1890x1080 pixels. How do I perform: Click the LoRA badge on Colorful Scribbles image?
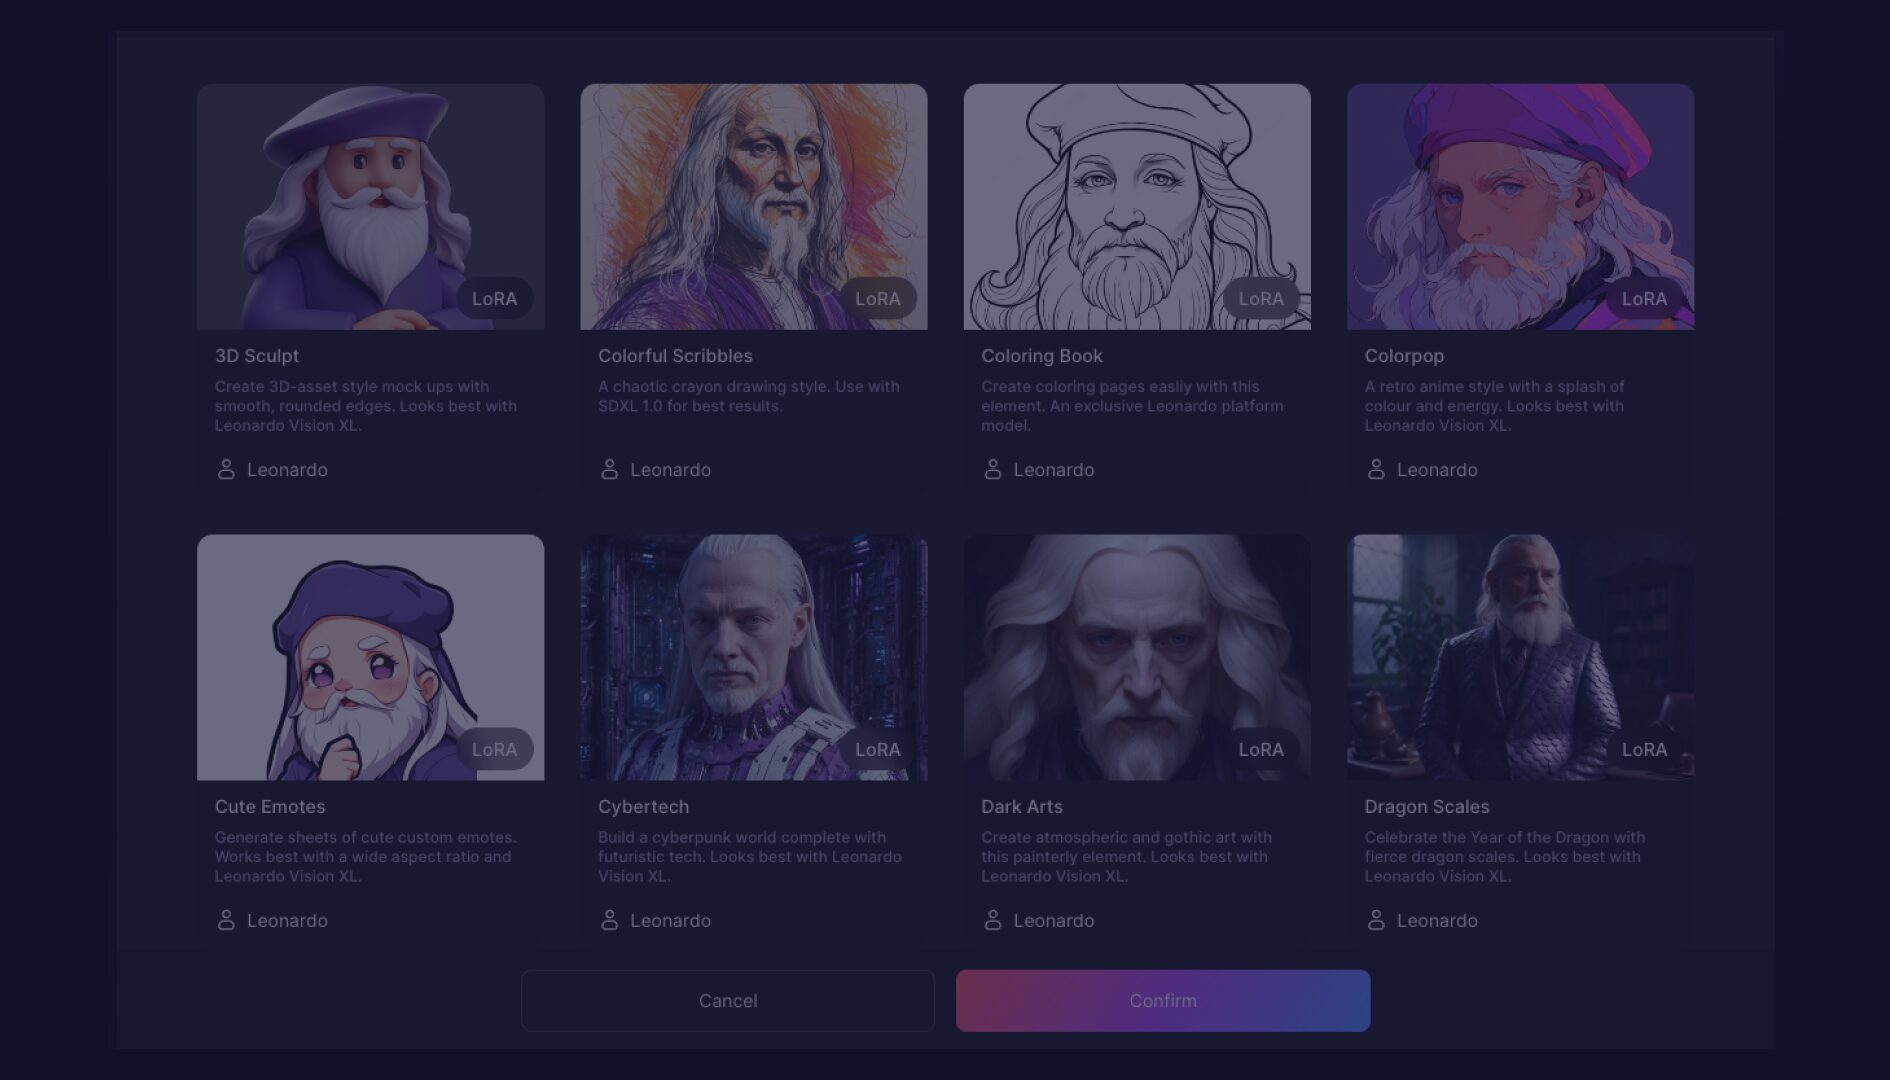point(880,298)
